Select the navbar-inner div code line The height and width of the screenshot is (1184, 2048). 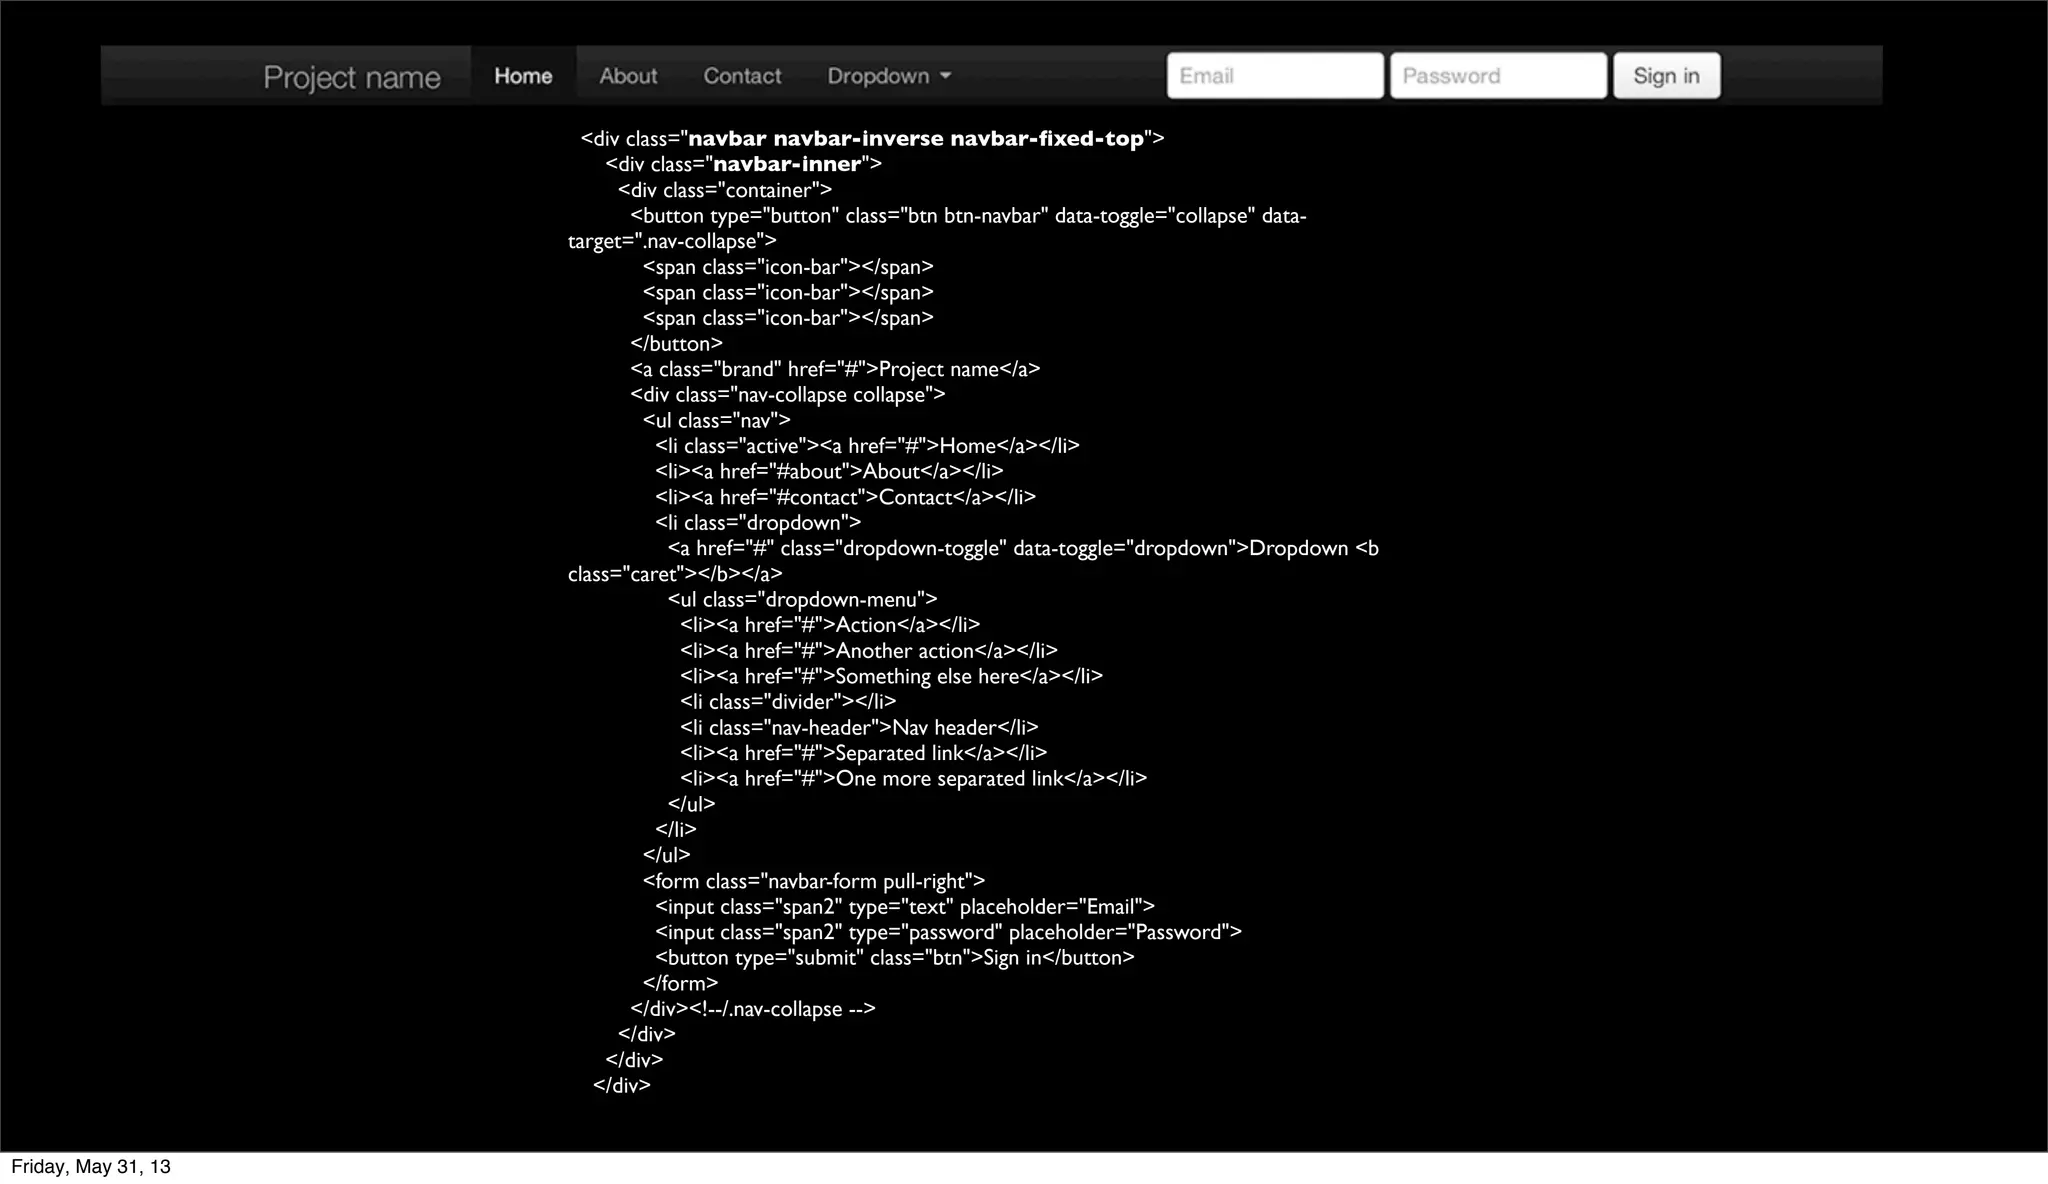coord(743,164)
